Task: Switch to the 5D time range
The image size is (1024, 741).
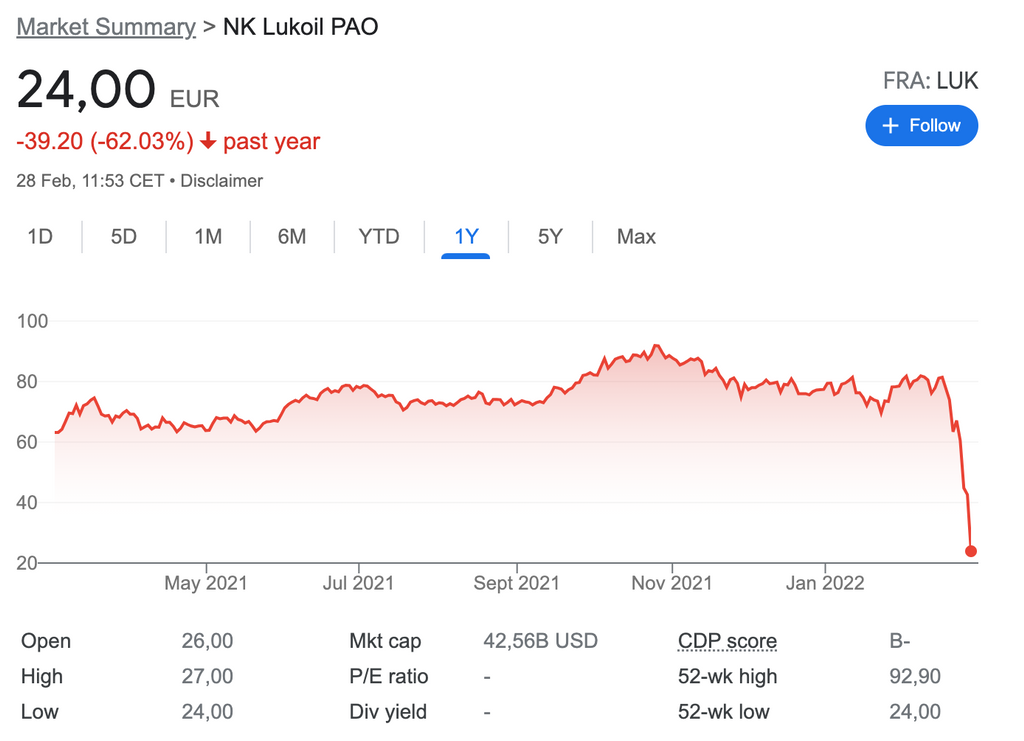Action: tap(123, 236)
